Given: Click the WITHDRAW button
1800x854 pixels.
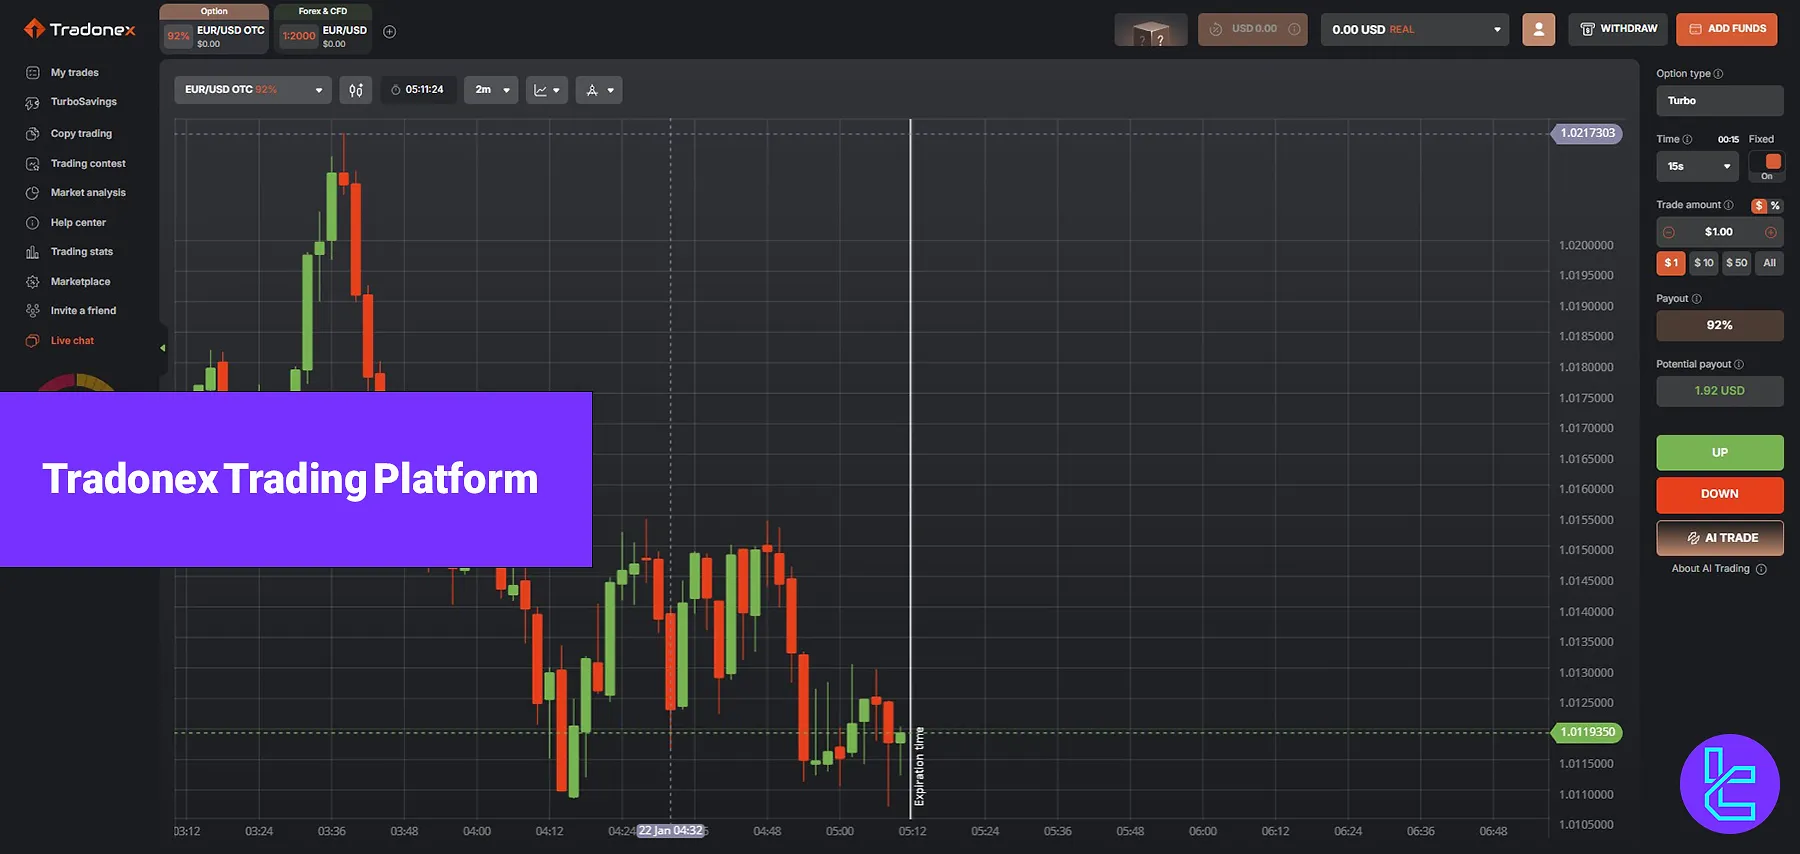Looking at the screenshot, I should tap(1619, 29).
